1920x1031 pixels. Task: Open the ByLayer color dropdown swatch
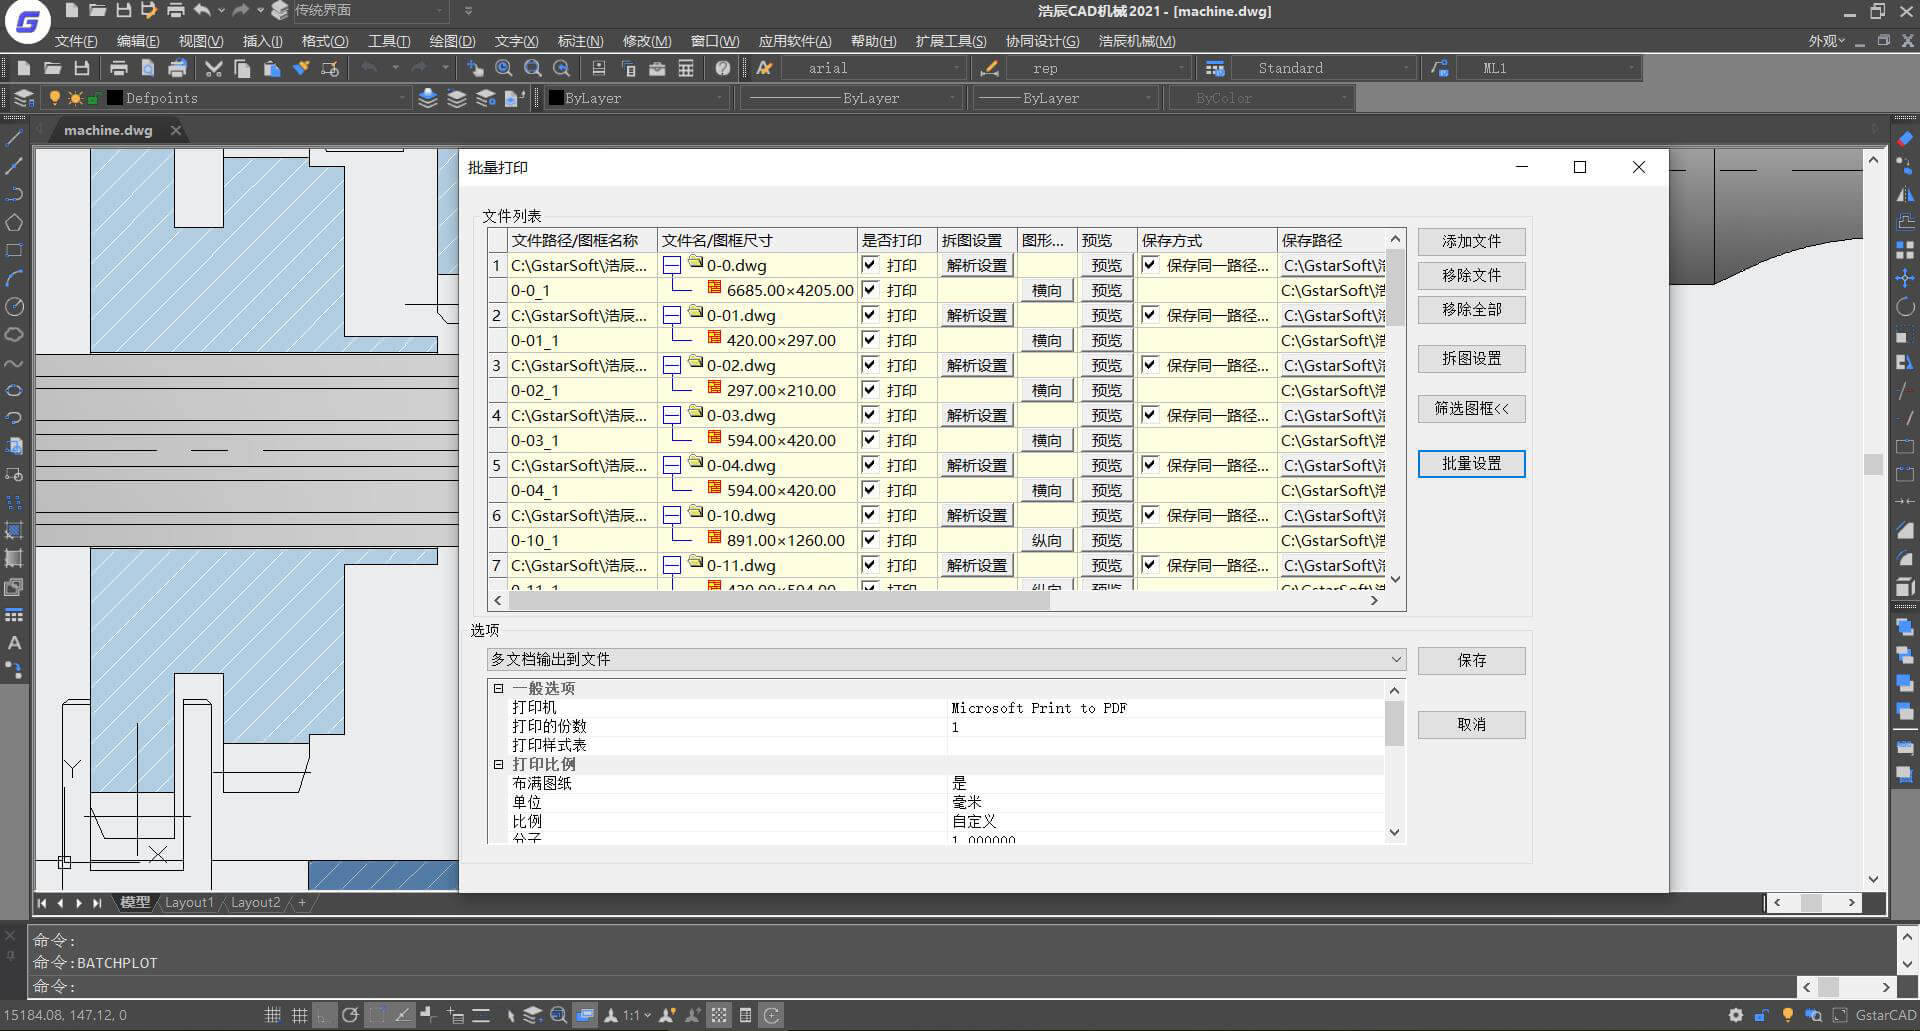(x=636, y=98)
